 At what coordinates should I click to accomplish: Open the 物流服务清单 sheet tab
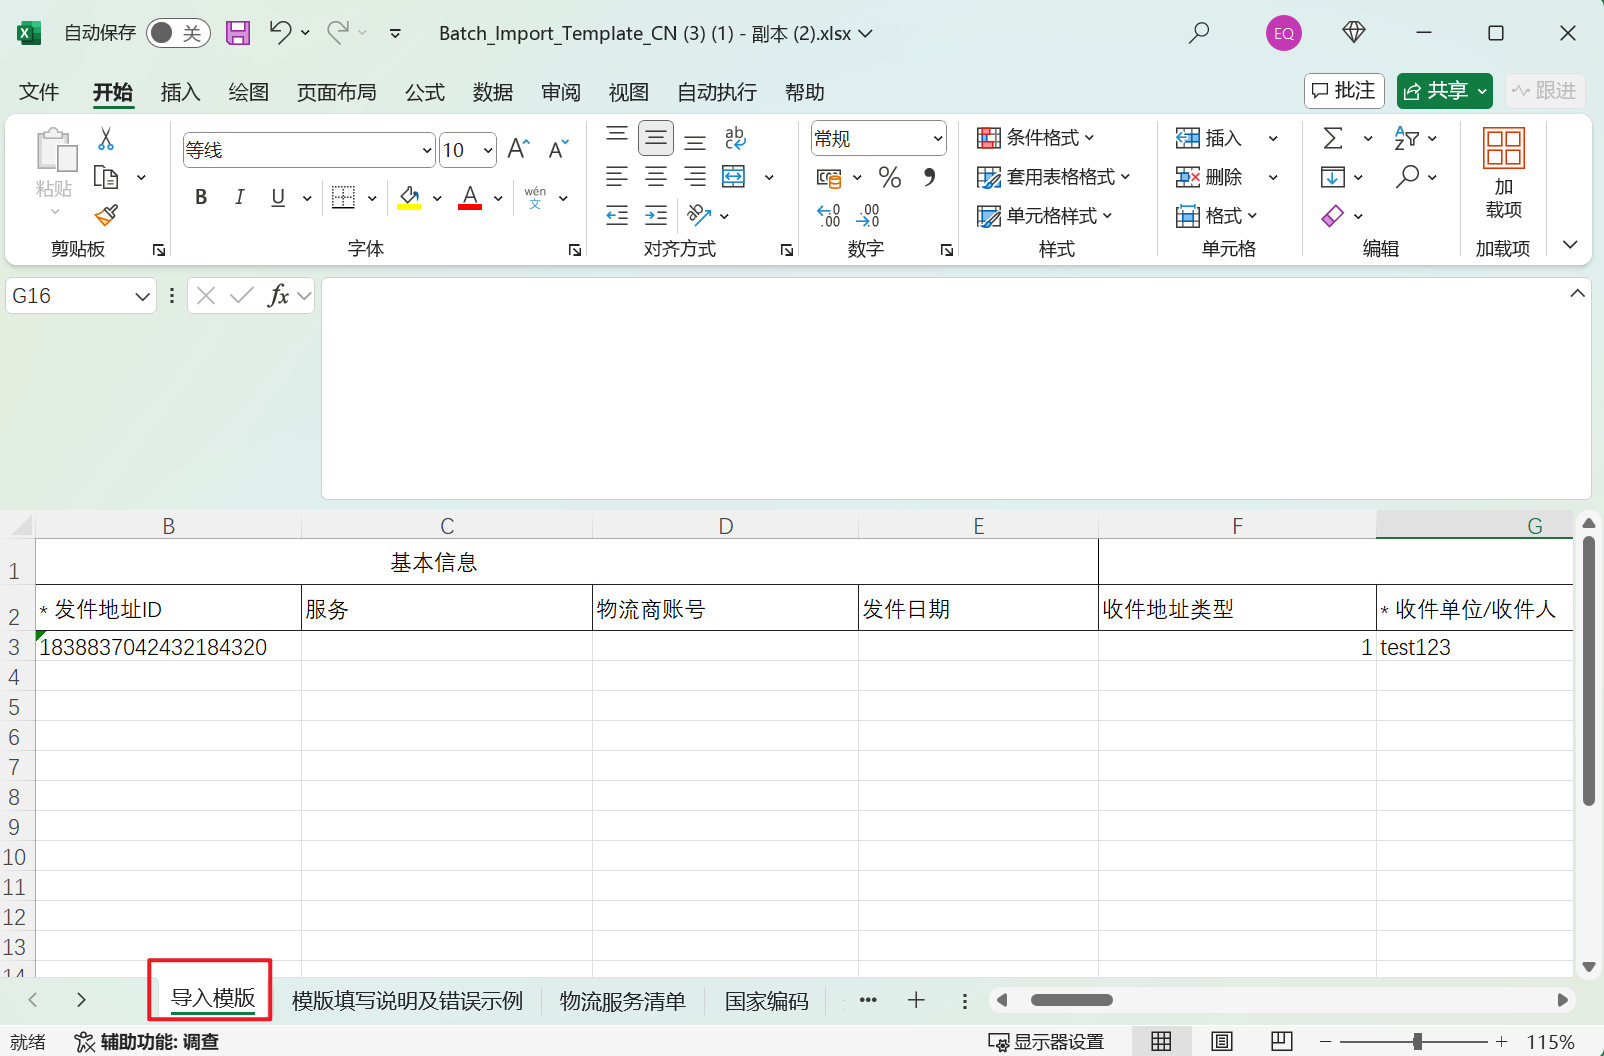coord(623,1001)
